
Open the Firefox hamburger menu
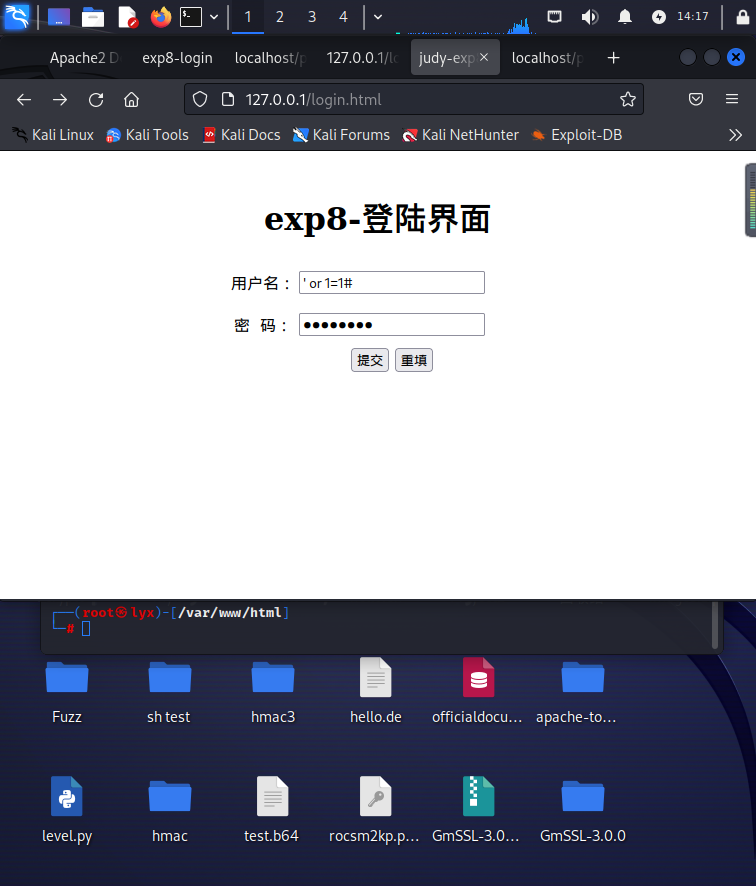732,99
